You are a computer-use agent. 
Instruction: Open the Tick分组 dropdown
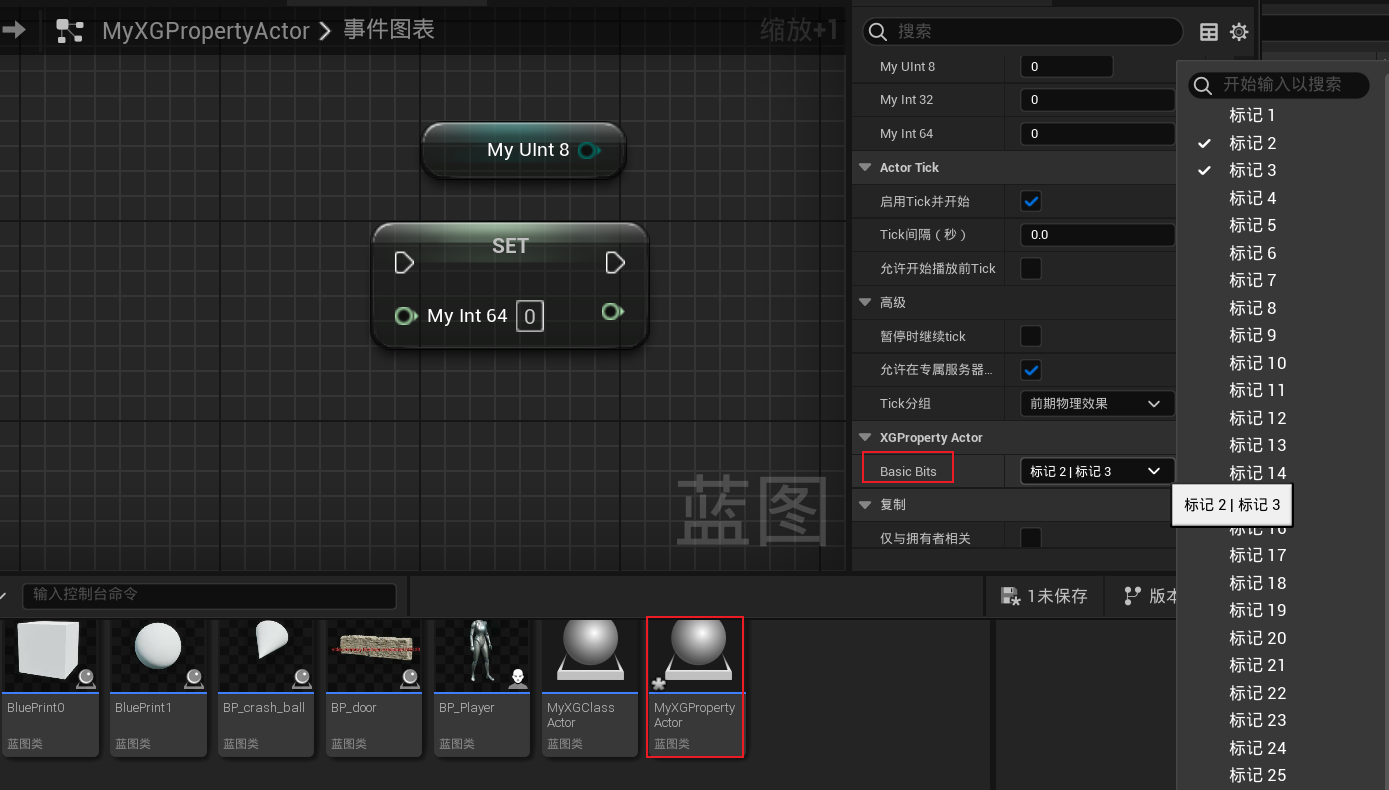coord(1097,404)
